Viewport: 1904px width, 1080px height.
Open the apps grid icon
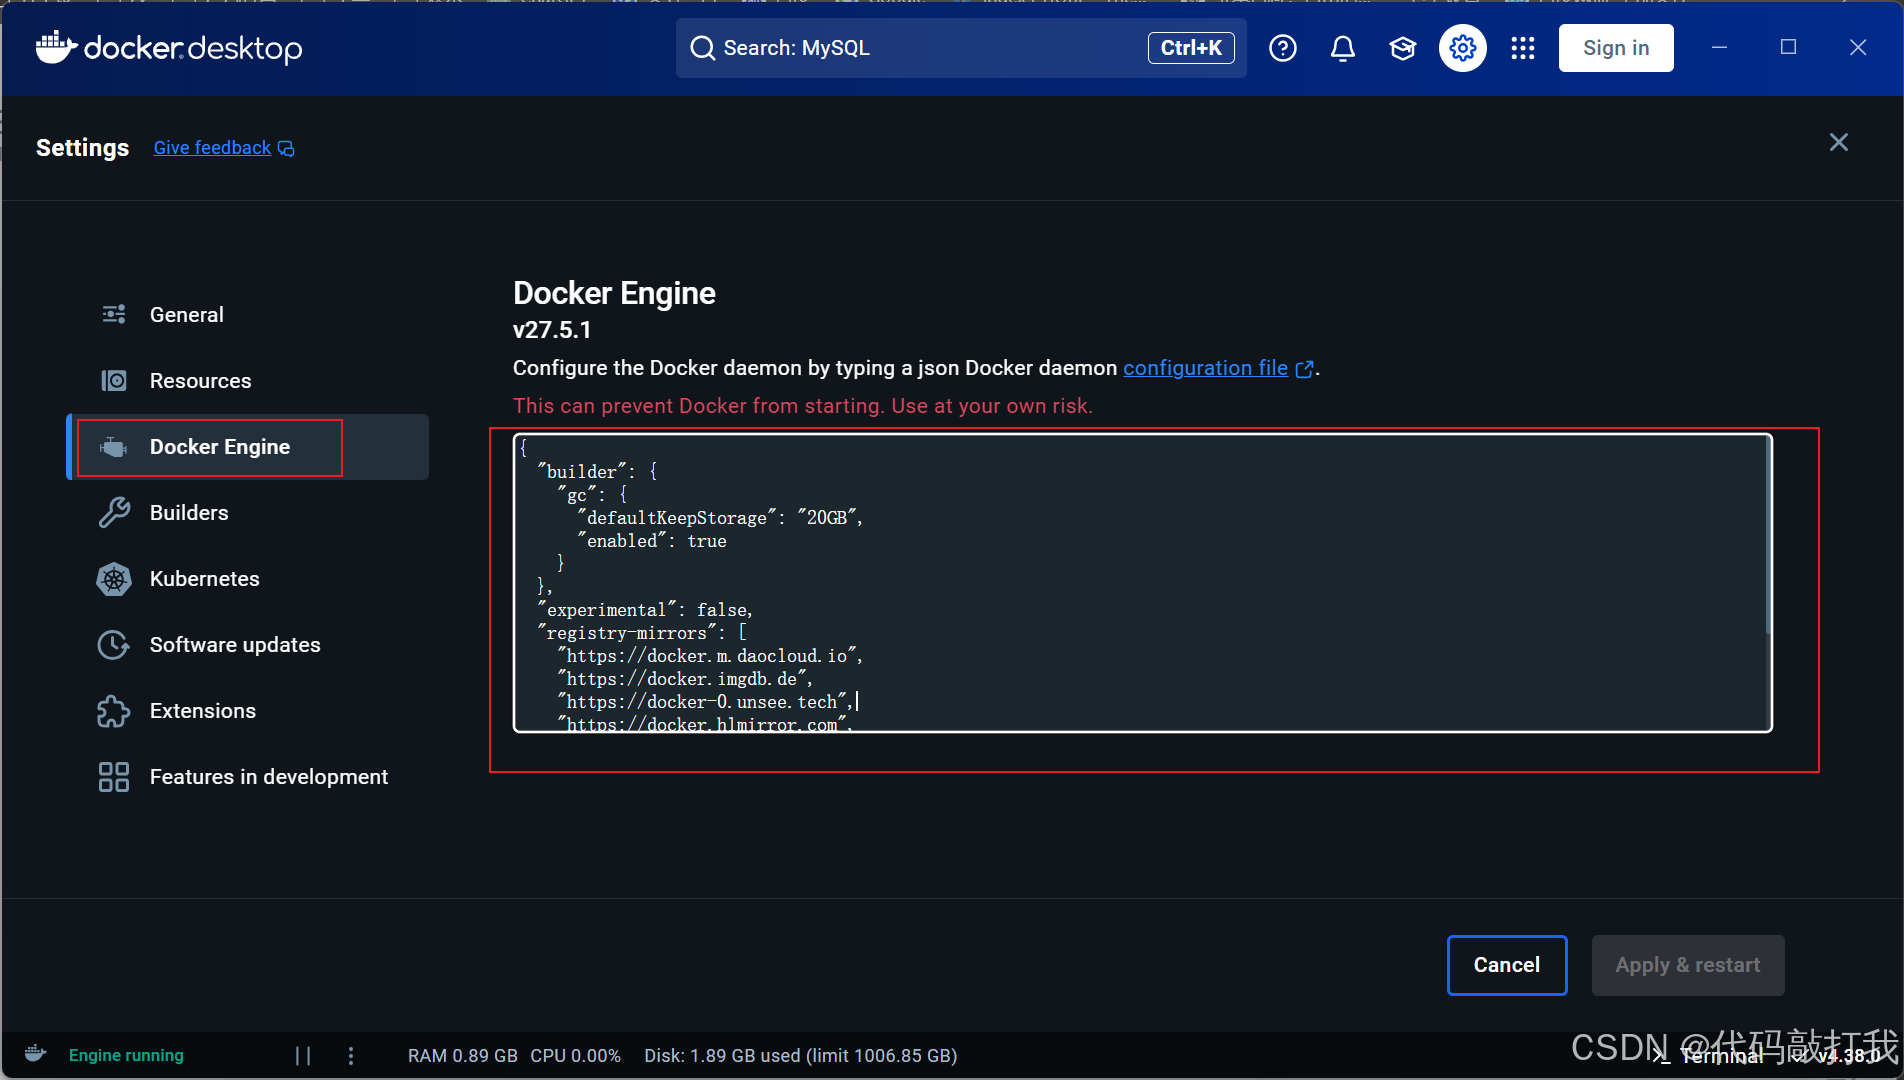click(1522, 47)
